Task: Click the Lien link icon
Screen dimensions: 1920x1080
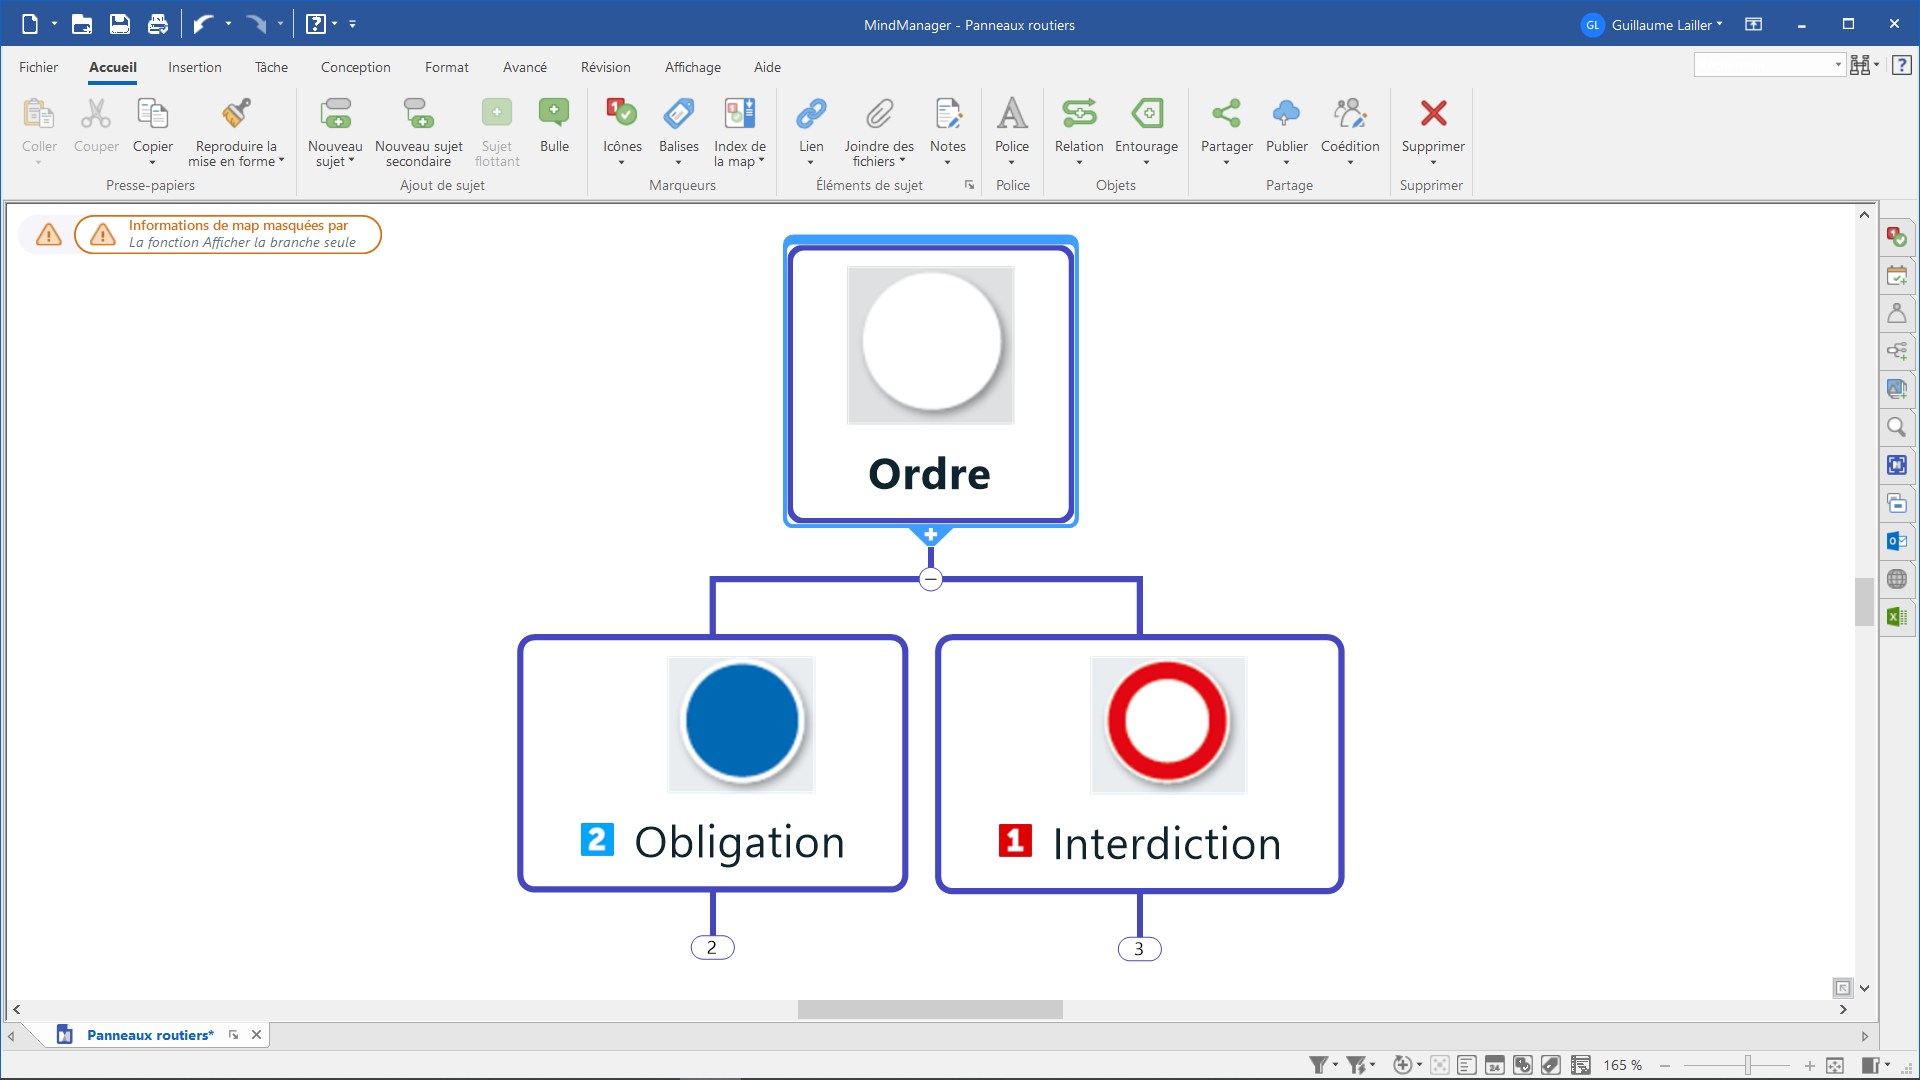Action: pos(811,114)
